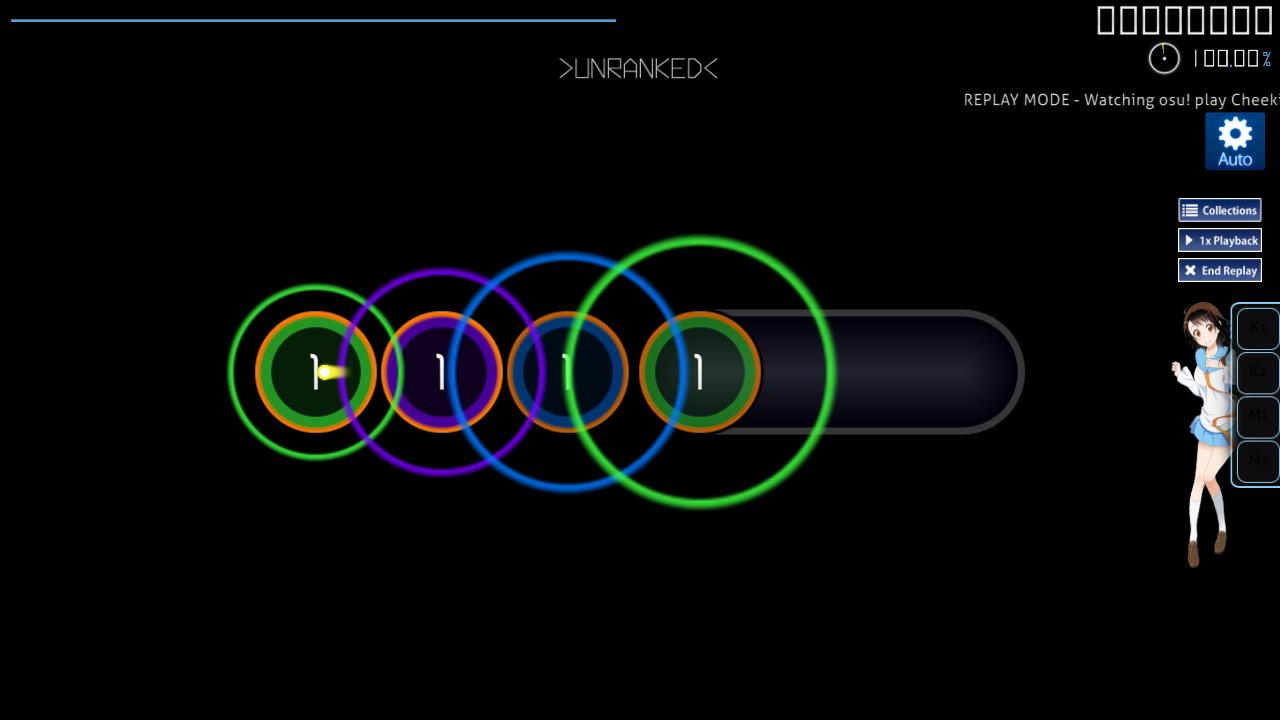Viewport: 1280px width, 720px height.
Task: Hit the first green hit circle
Action: click(315, 372)
